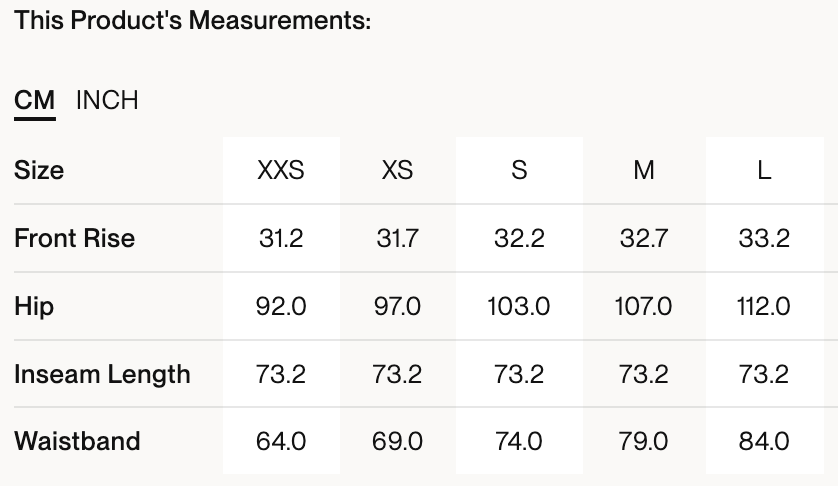Screen dimensions: 838x486
Task: Select the M size column header
Action: (644, 170)
